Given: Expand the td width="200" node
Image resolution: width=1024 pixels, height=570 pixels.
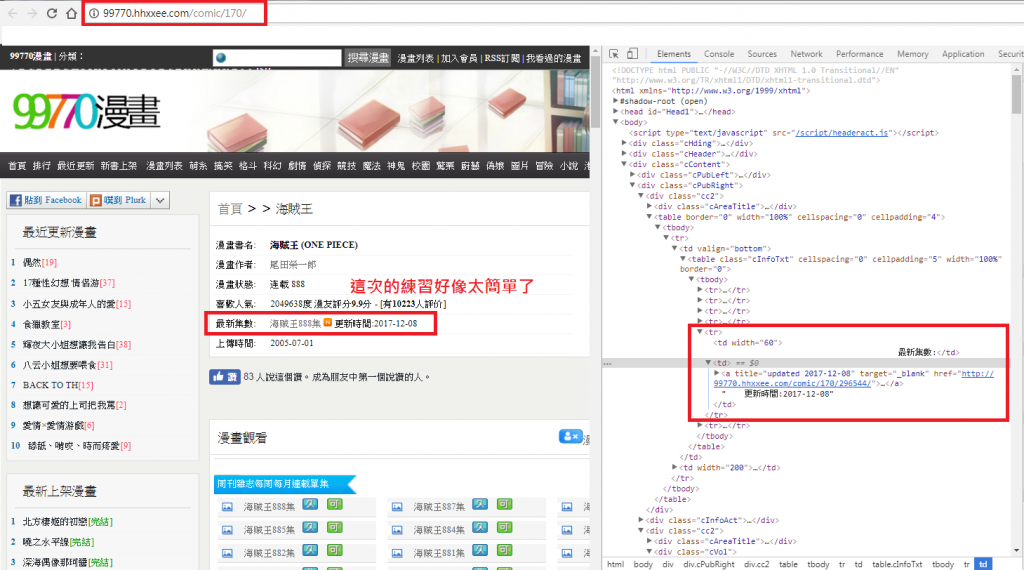Looking at the screenshot, I should coord(675,467).
